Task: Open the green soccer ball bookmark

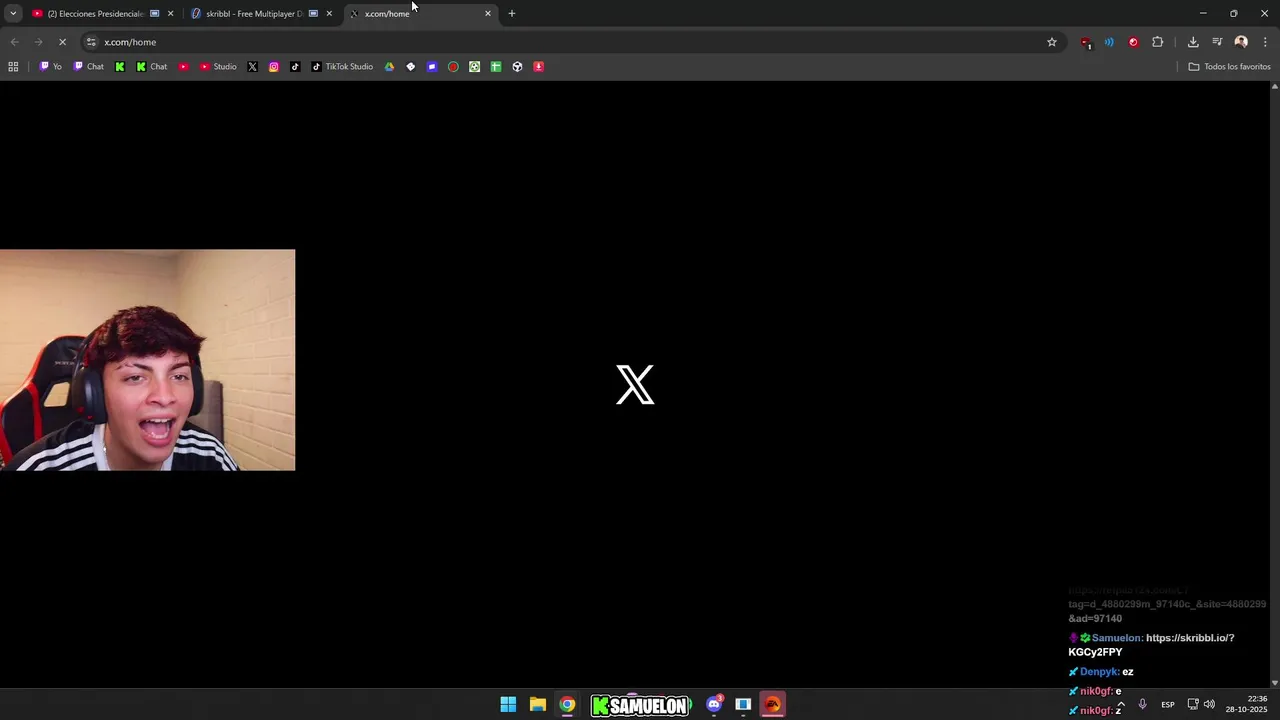Action: point(474,67)
